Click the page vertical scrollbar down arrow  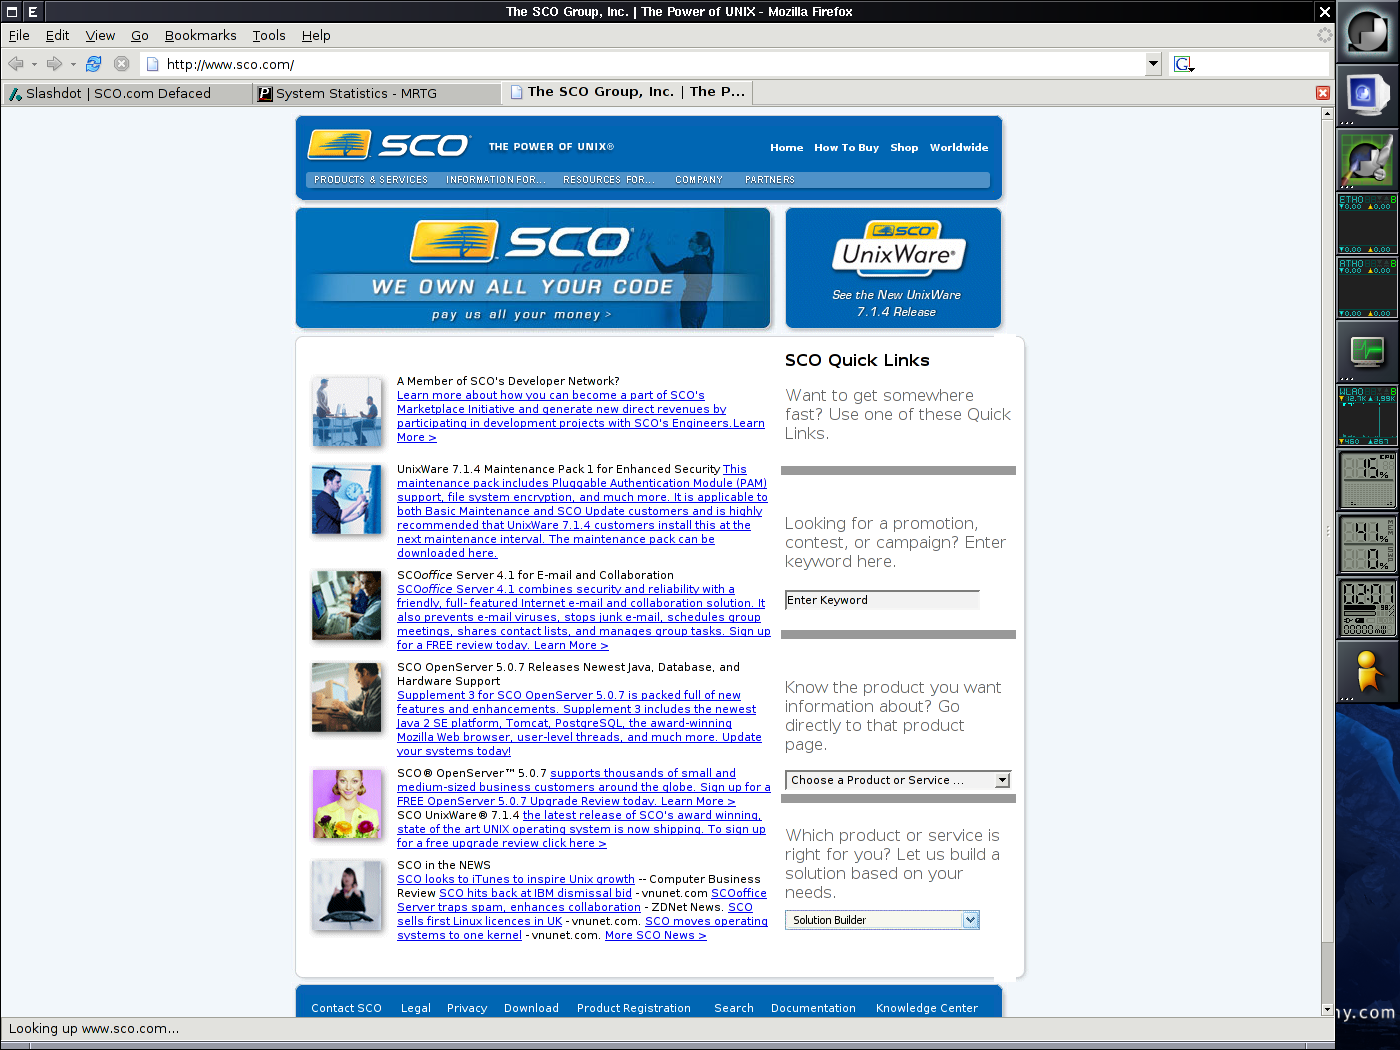pyautogui.click(x=1328, y=1010)
